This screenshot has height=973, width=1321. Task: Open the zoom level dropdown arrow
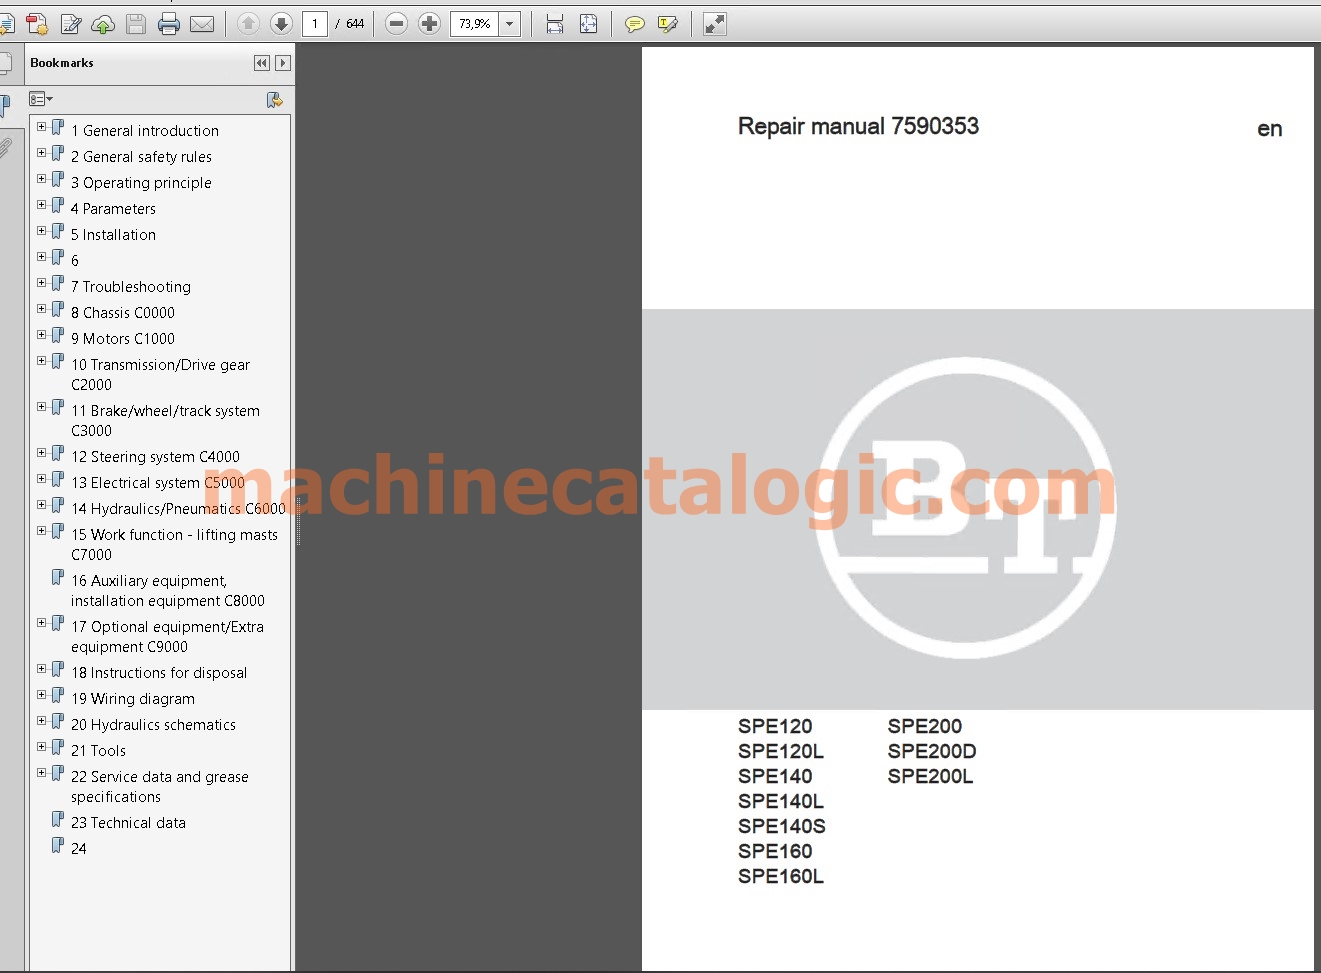point(510,24)
